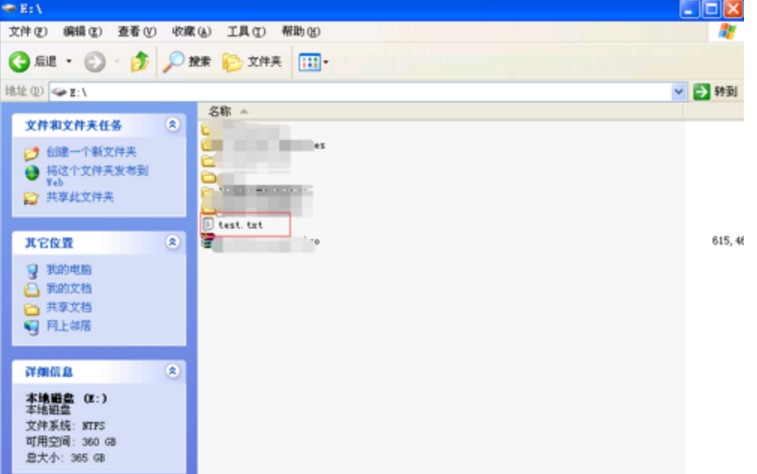Click the My Computer icon in sidebar
Viewport: 757px width, 474px height.
[32, 271]
